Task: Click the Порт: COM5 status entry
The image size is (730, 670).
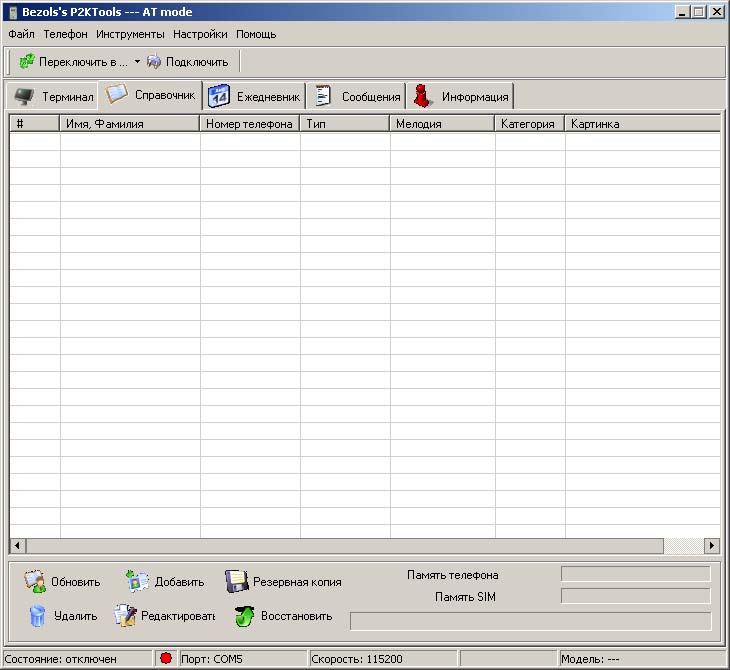Action: point(212,659)
